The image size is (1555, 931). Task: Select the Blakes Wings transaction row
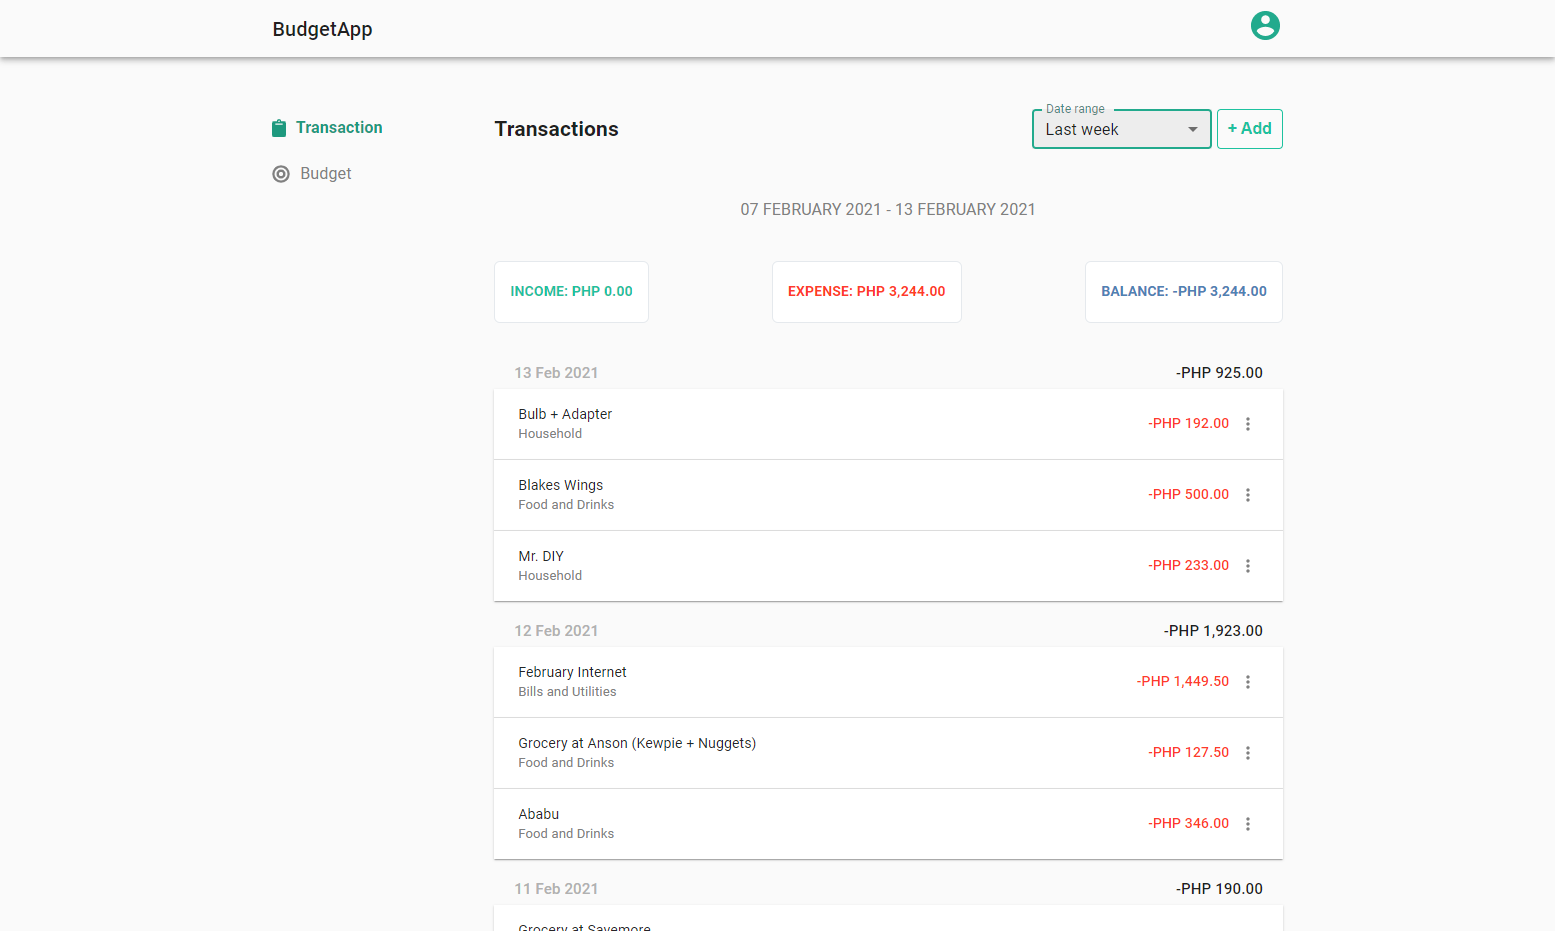[800, 495]
